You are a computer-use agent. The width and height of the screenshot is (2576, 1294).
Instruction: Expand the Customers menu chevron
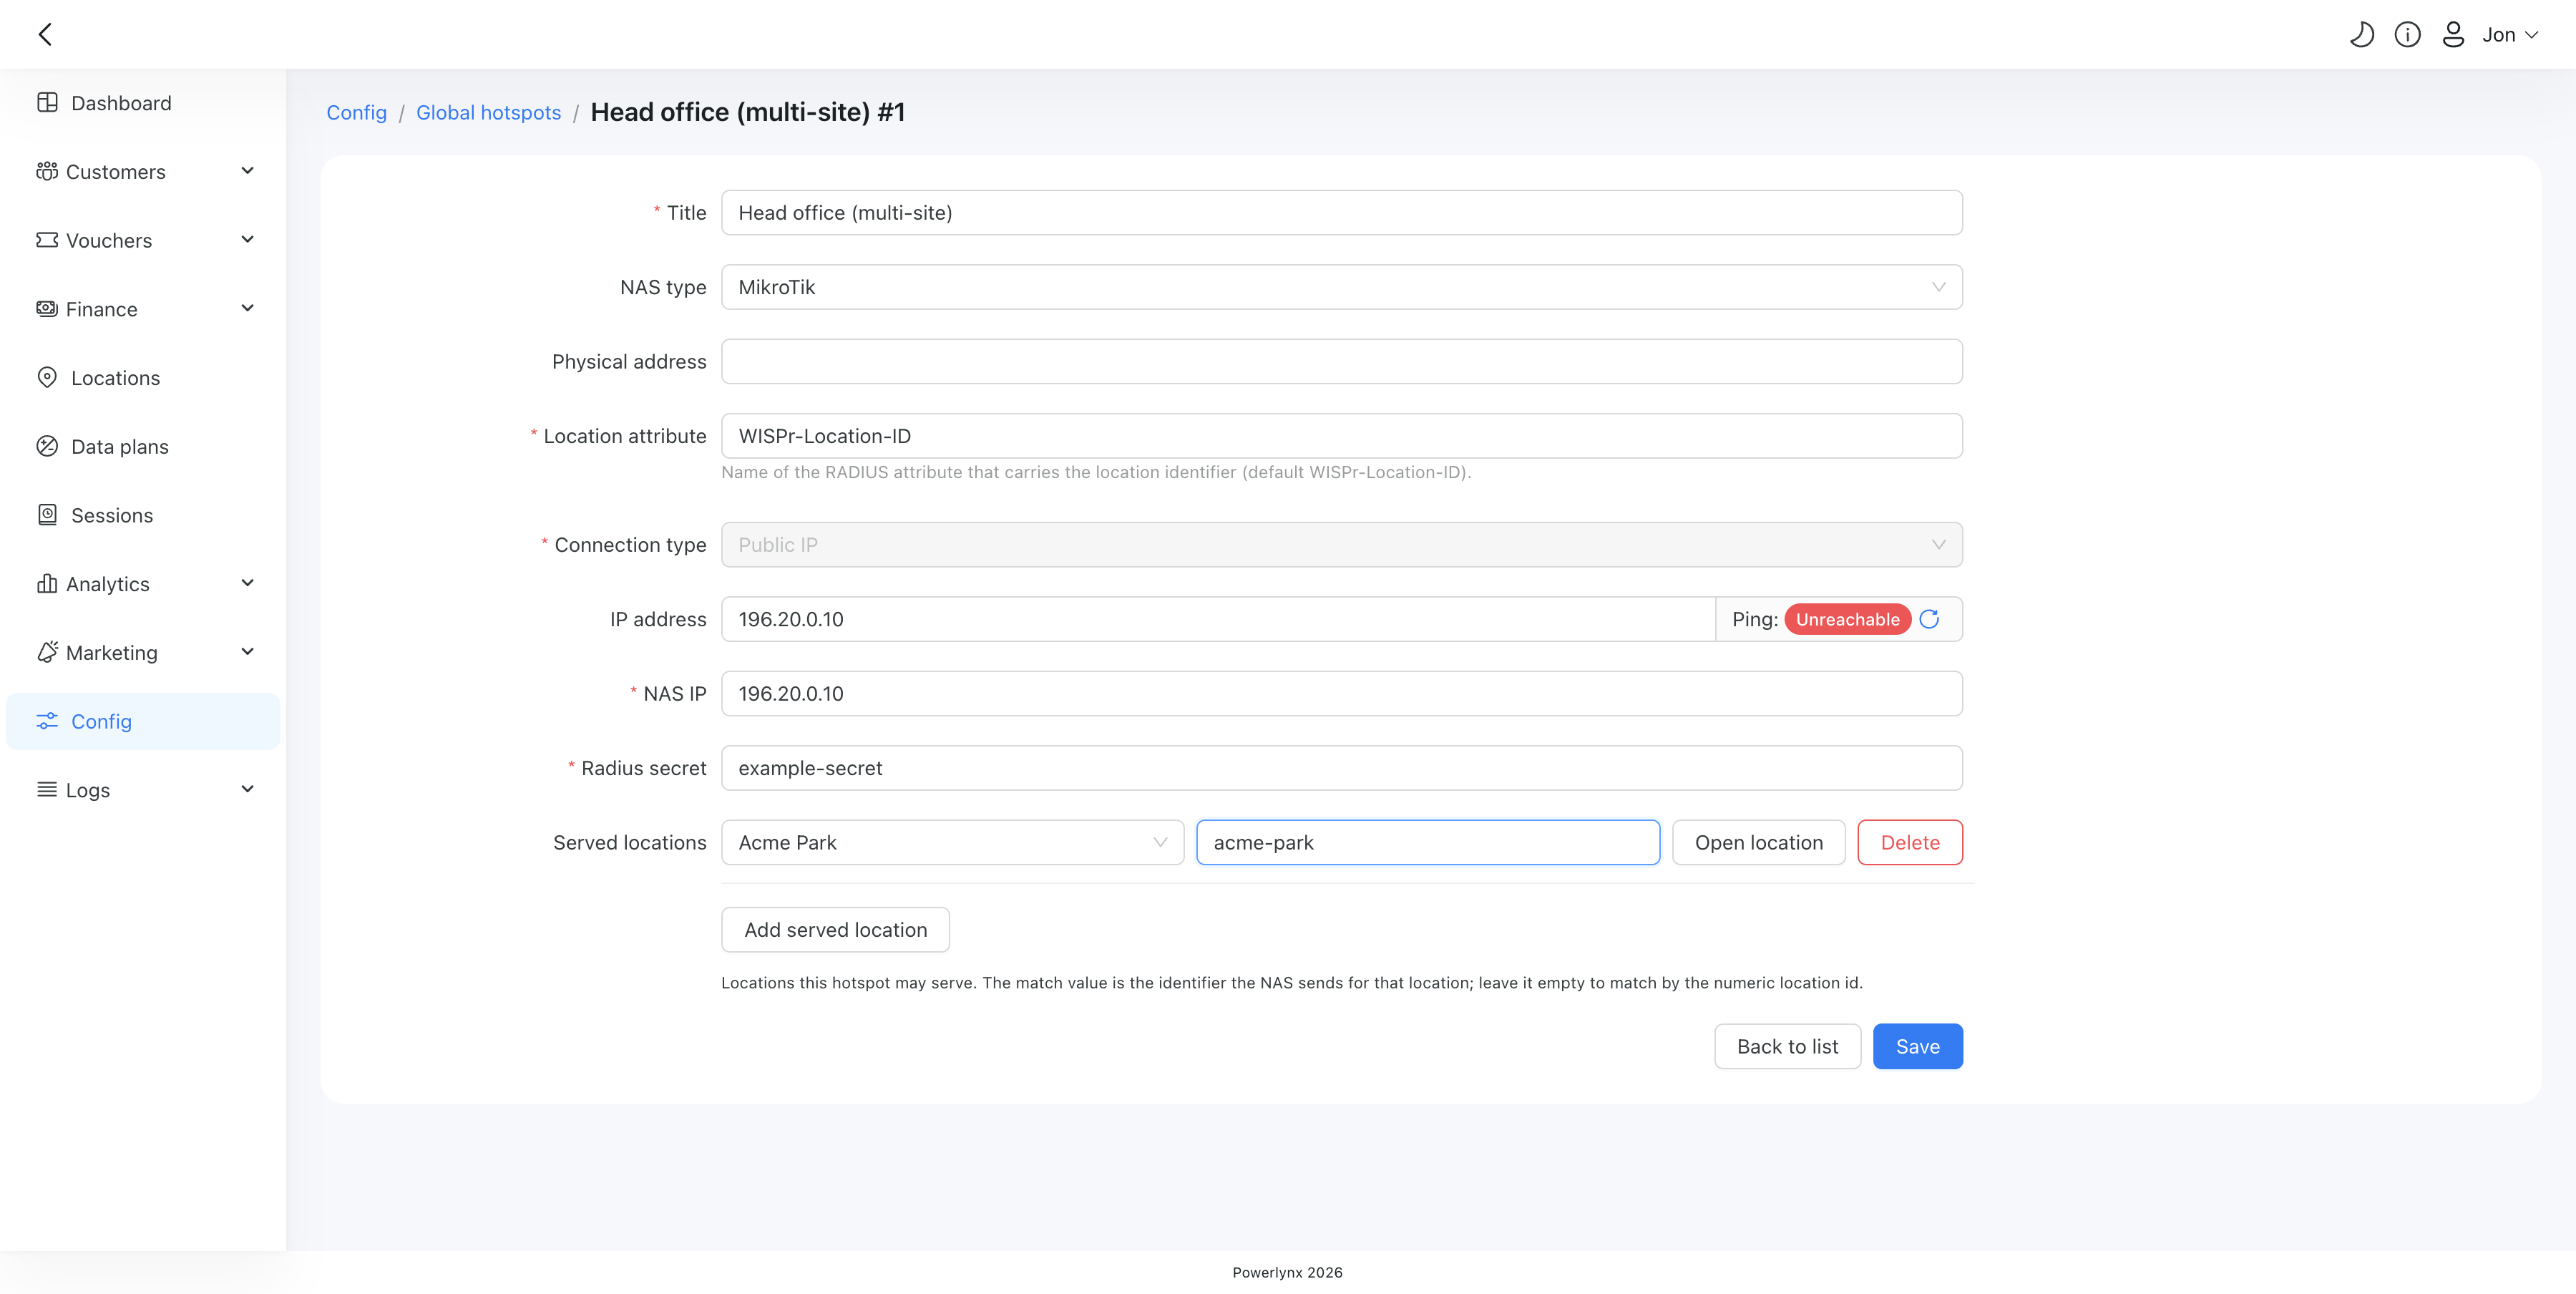[x=248, y=171]
